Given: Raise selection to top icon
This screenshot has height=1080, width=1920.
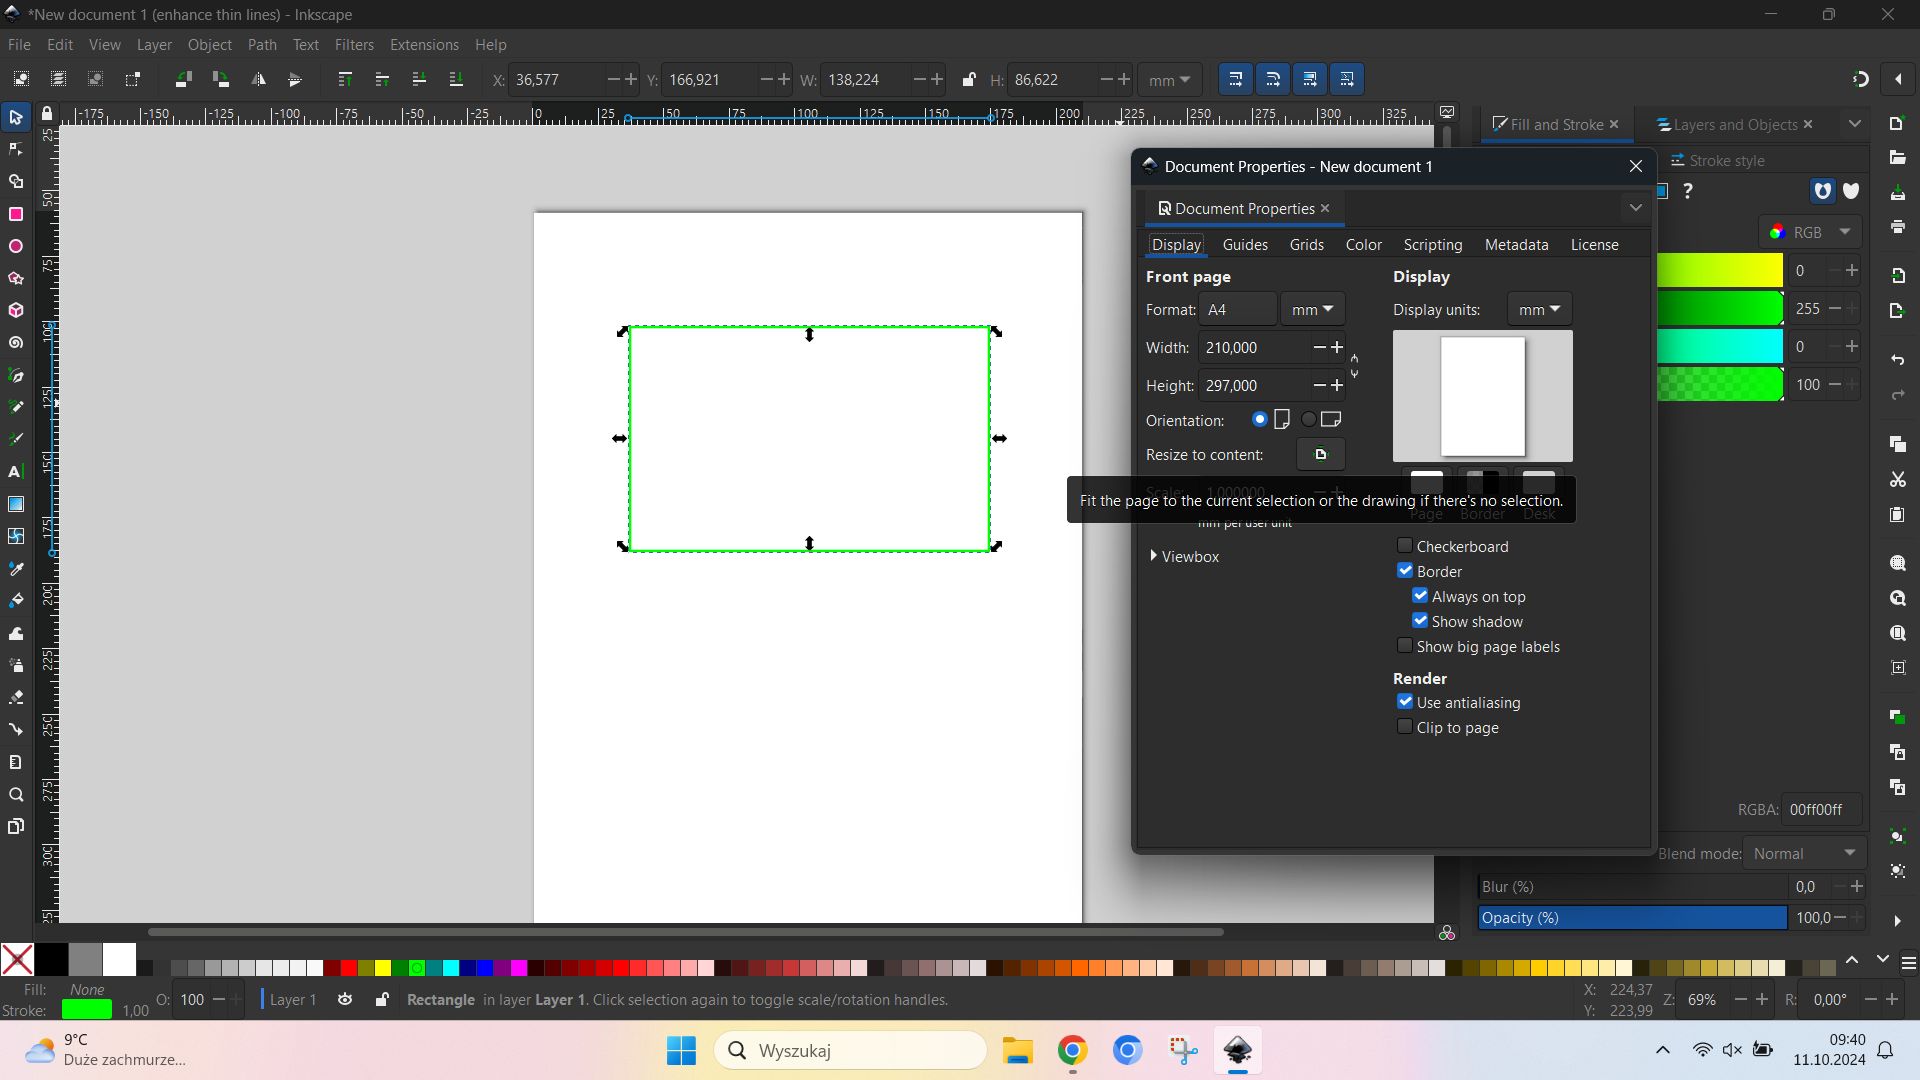Looking at the screenshot, I should point(345,79).
